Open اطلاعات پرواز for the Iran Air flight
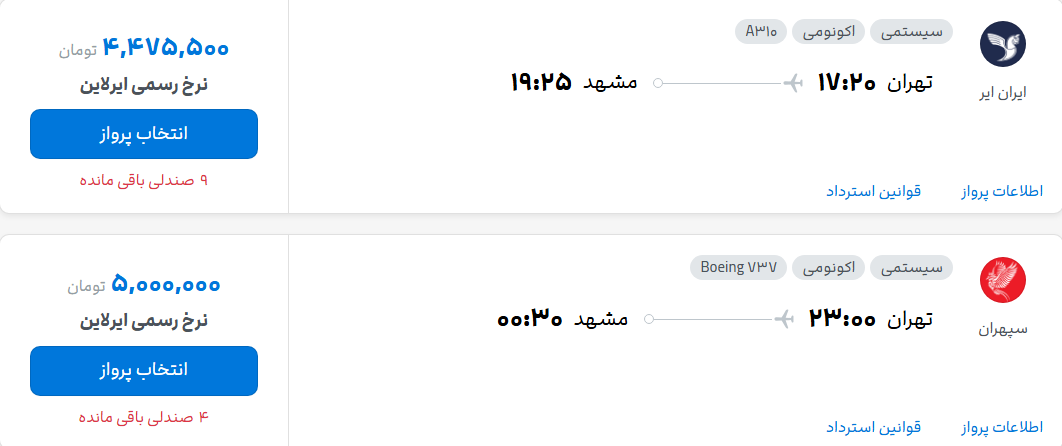 [x=1002, y=192]
